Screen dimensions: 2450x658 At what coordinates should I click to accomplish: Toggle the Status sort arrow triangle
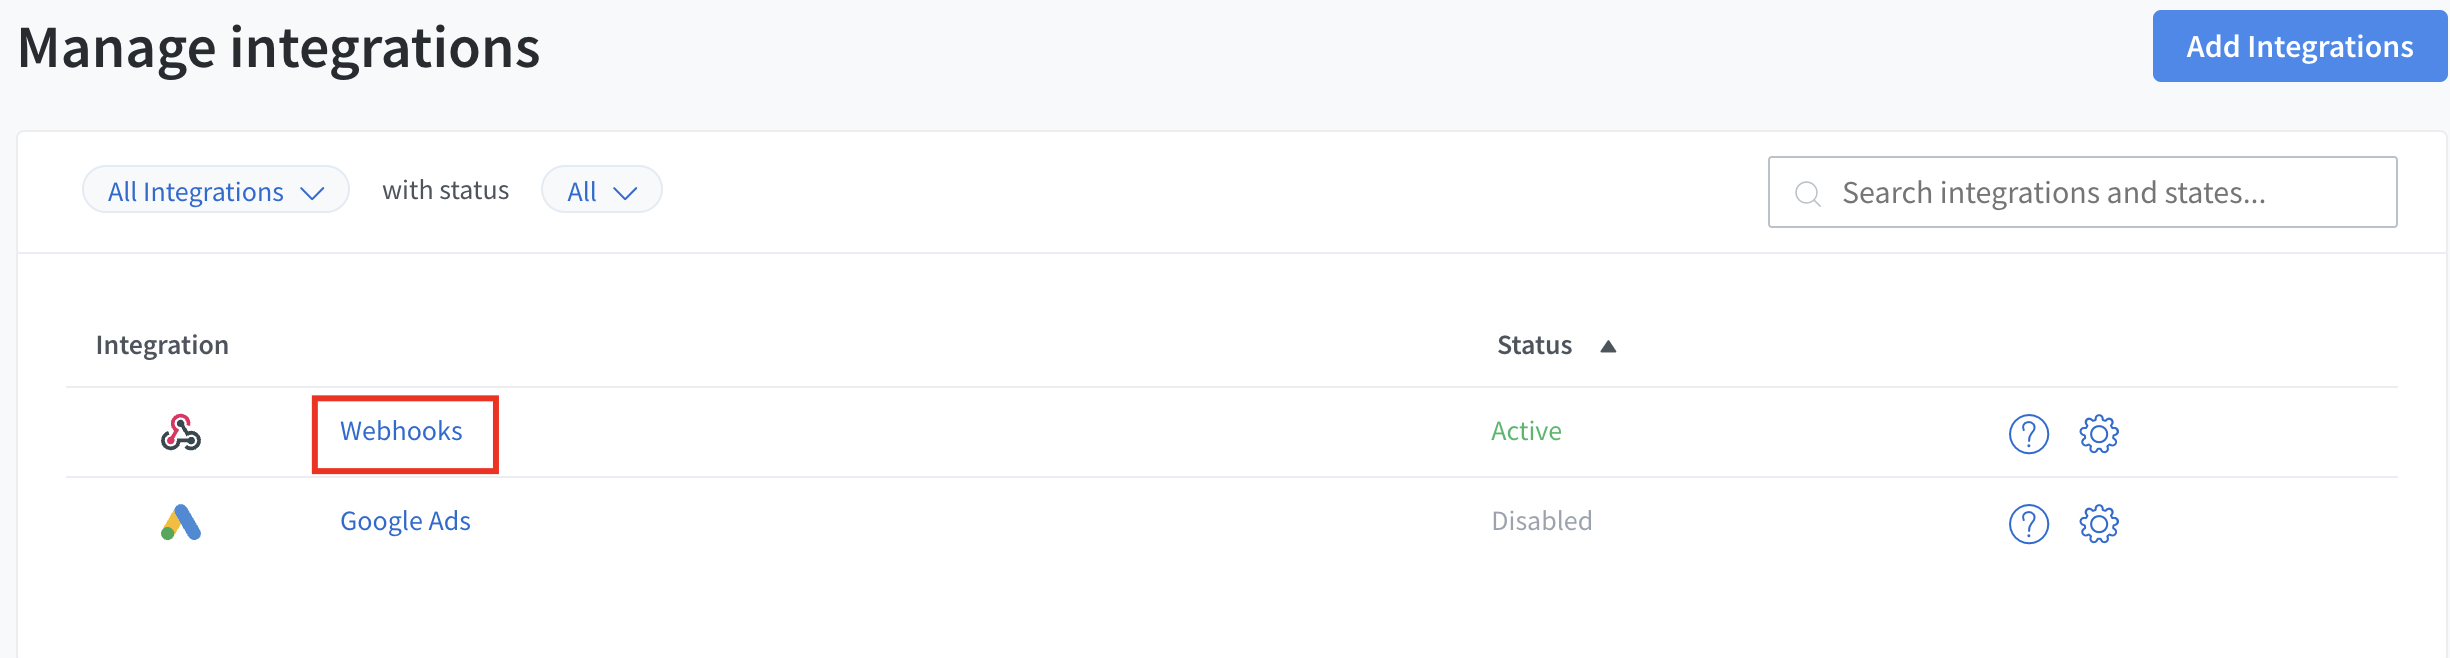(x=1608, y=347)
